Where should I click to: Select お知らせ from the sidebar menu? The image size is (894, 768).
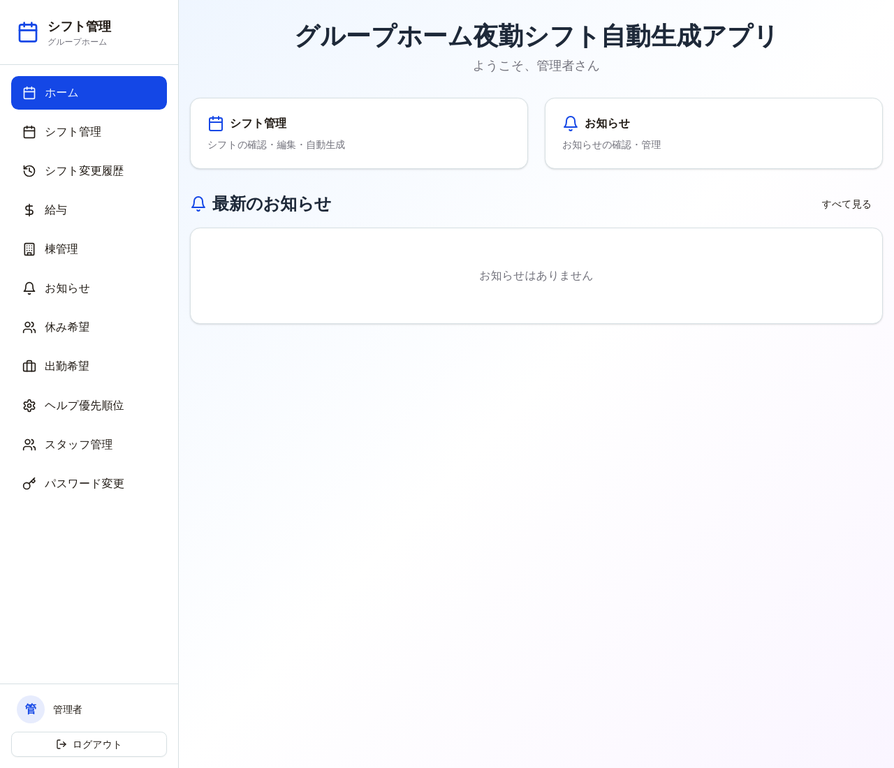pyautogui.click(x=88, y=288)
